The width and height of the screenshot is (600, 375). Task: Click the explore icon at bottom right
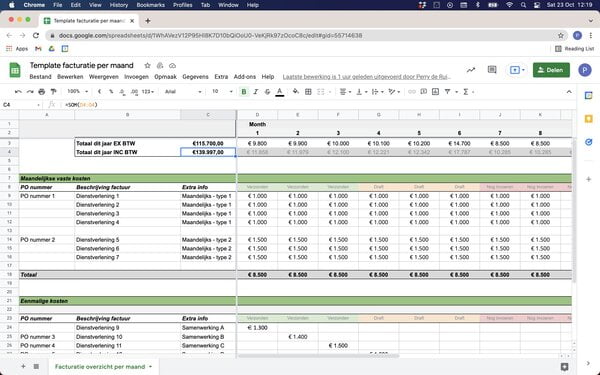[x=564, y=367]
